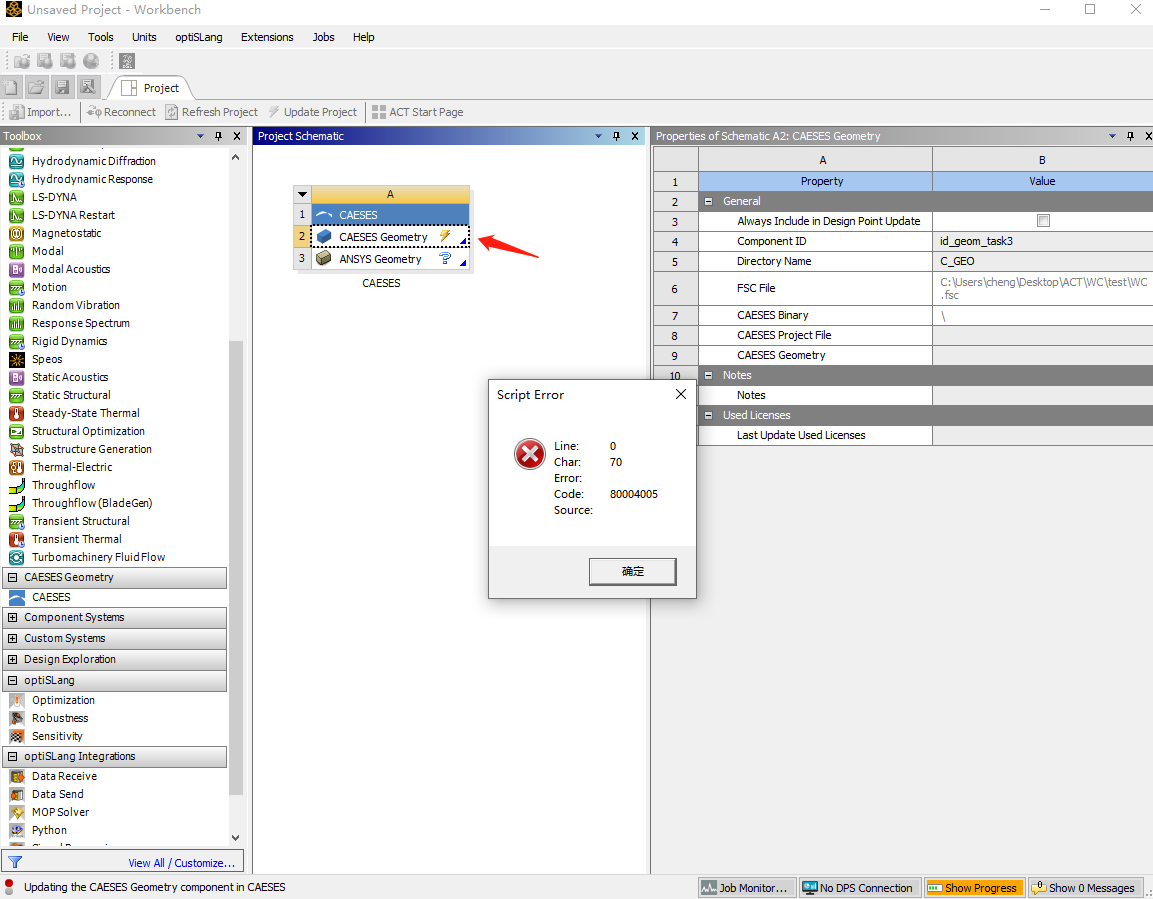Click Show 0 Messages in status bar

[x=1084, y=888]
